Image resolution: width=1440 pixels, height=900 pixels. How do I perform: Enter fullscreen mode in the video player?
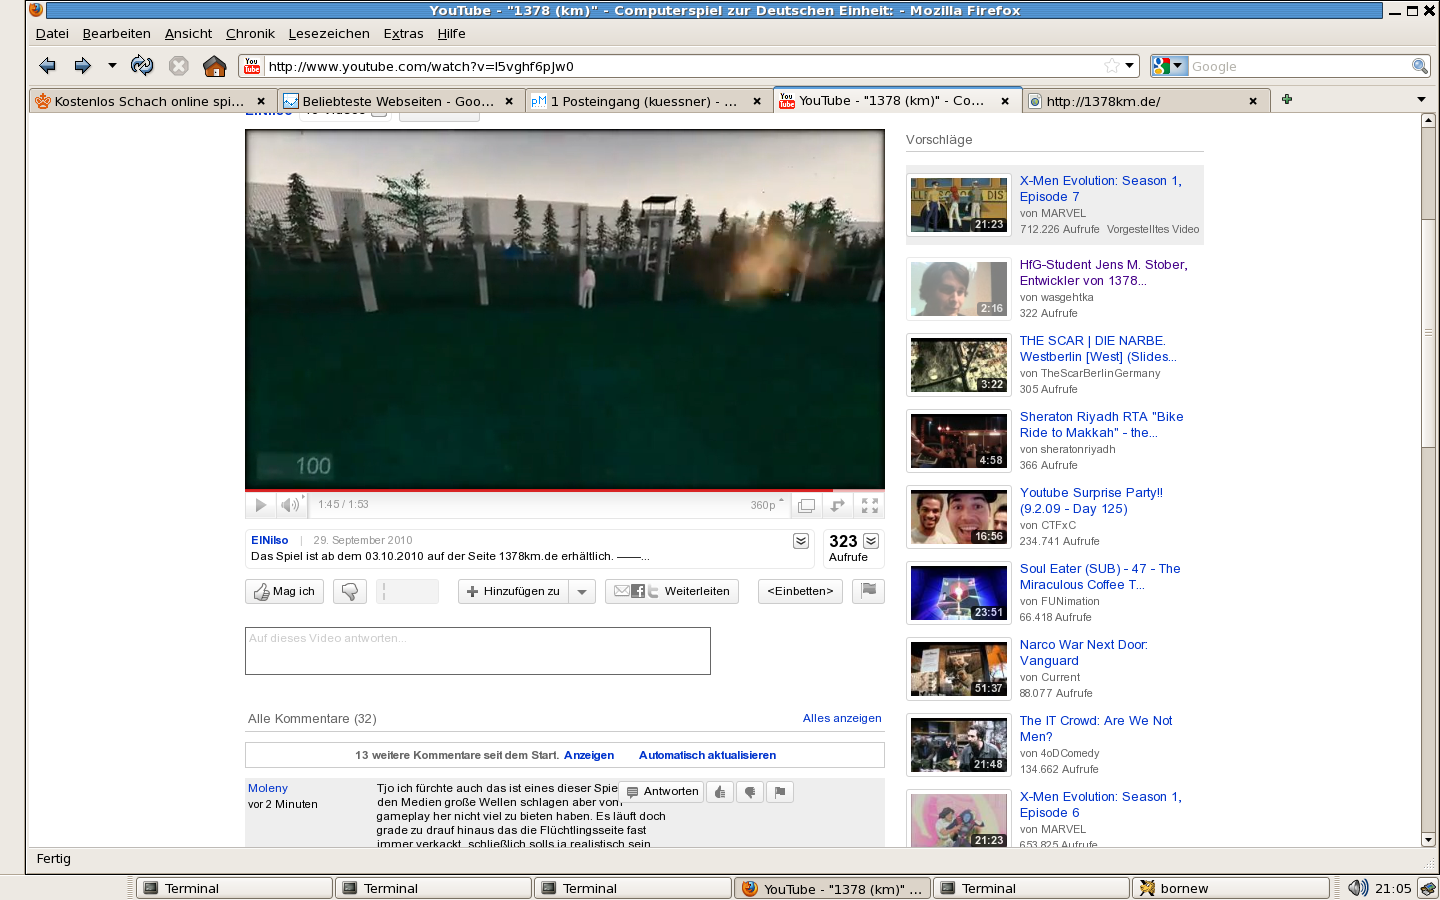870,505
